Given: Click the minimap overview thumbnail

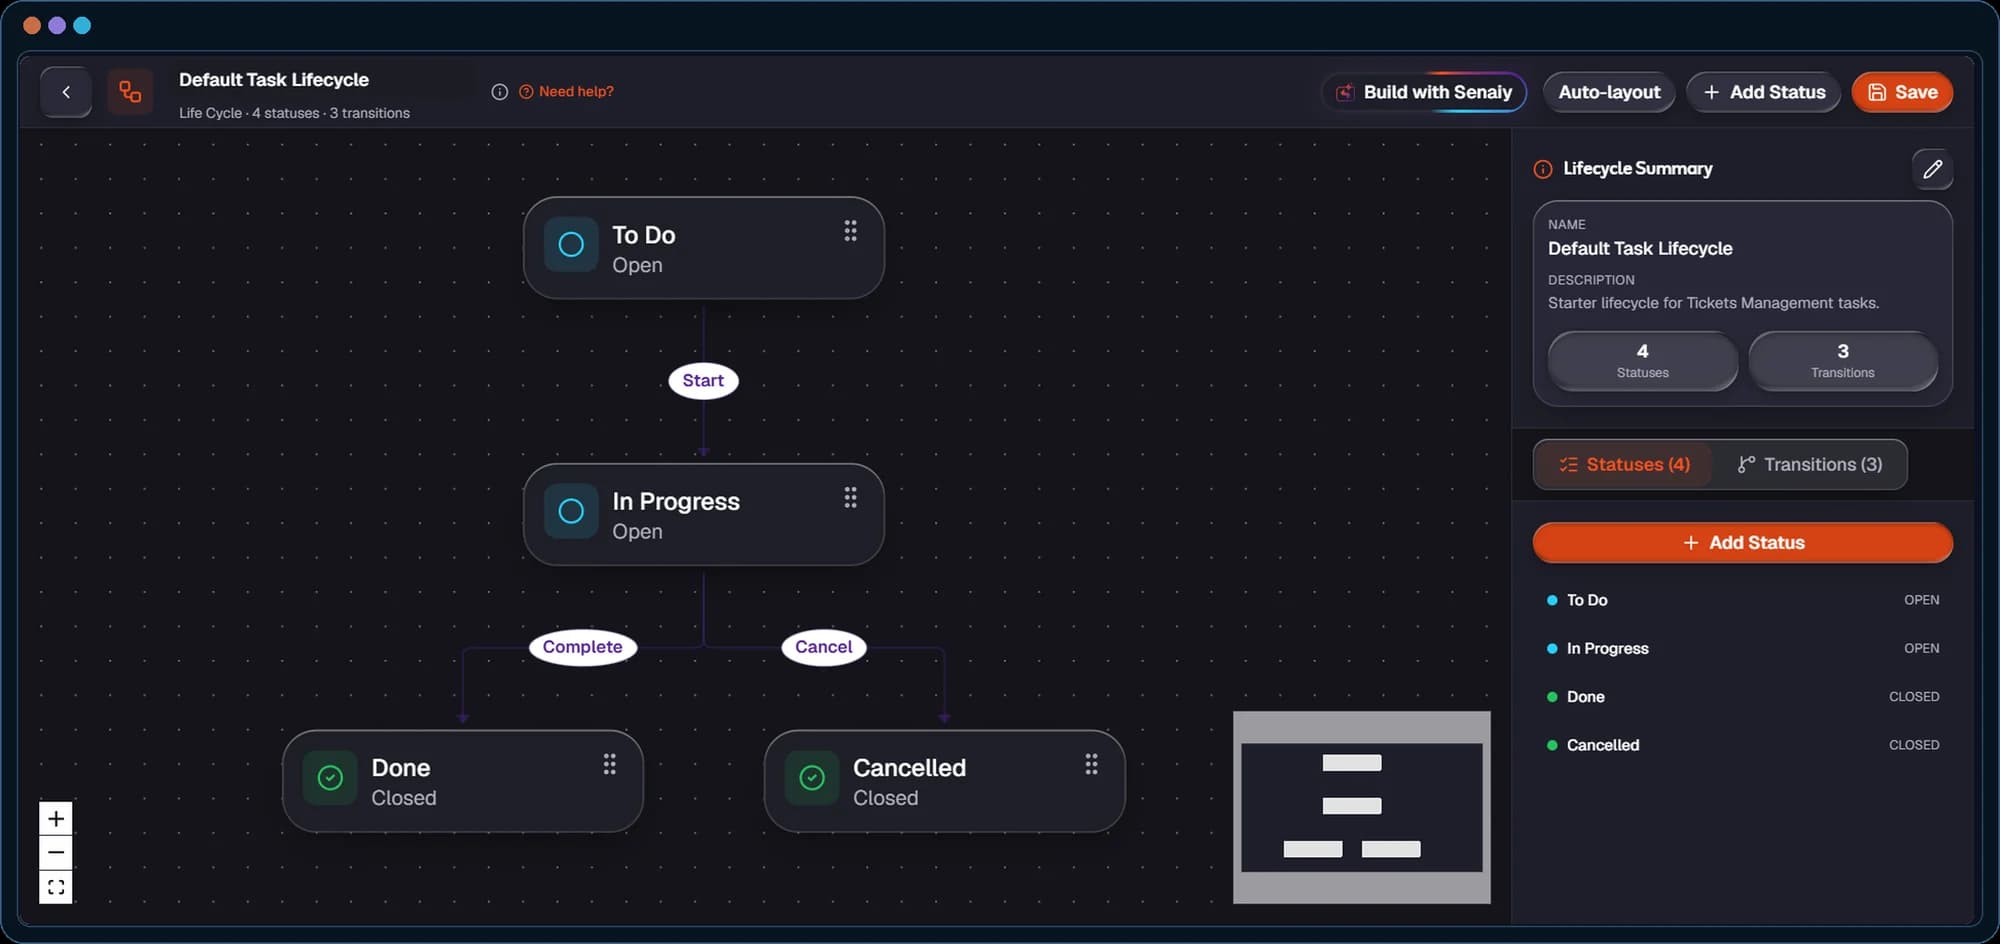Looking at the screenshot, I should (1361, 807).
